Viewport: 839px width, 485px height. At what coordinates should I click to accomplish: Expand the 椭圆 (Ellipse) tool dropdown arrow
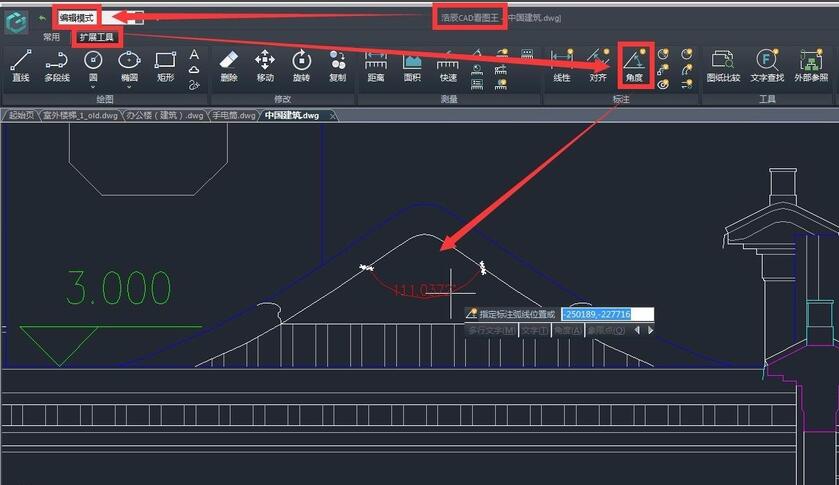pos(129,85)
